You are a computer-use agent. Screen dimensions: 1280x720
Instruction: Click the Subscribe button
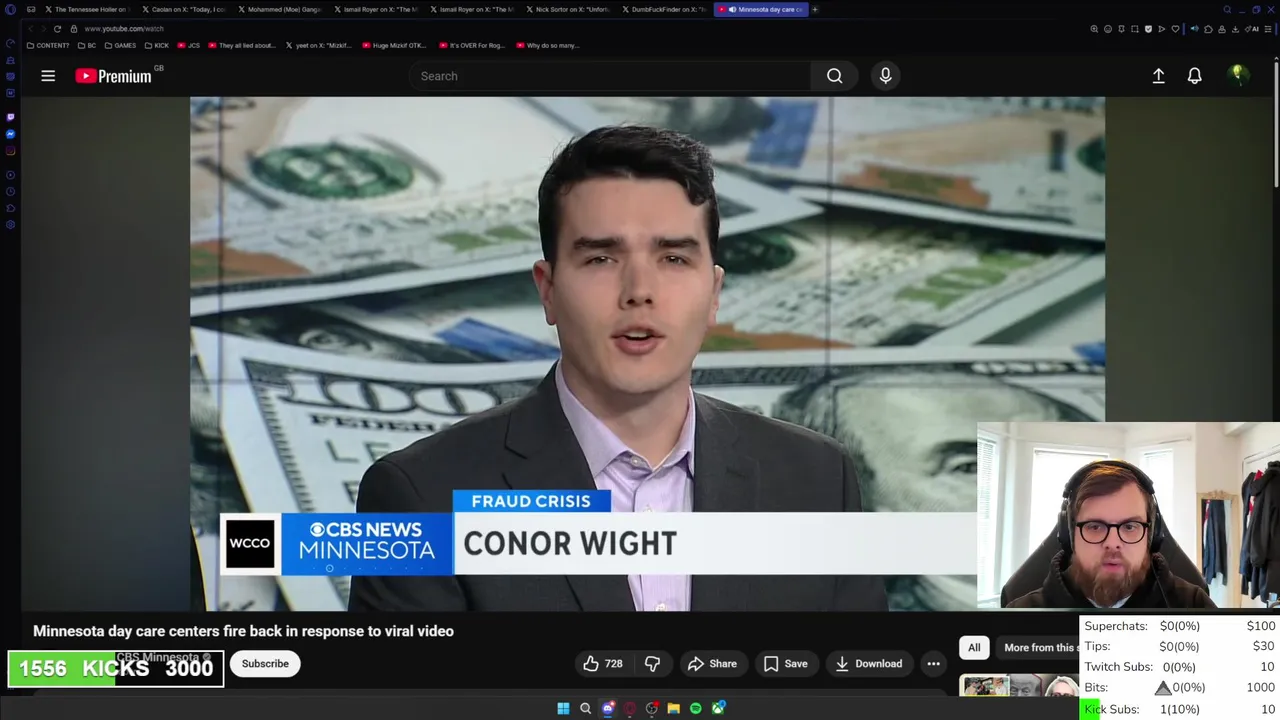pyautogui.click(x=265, y=663)
